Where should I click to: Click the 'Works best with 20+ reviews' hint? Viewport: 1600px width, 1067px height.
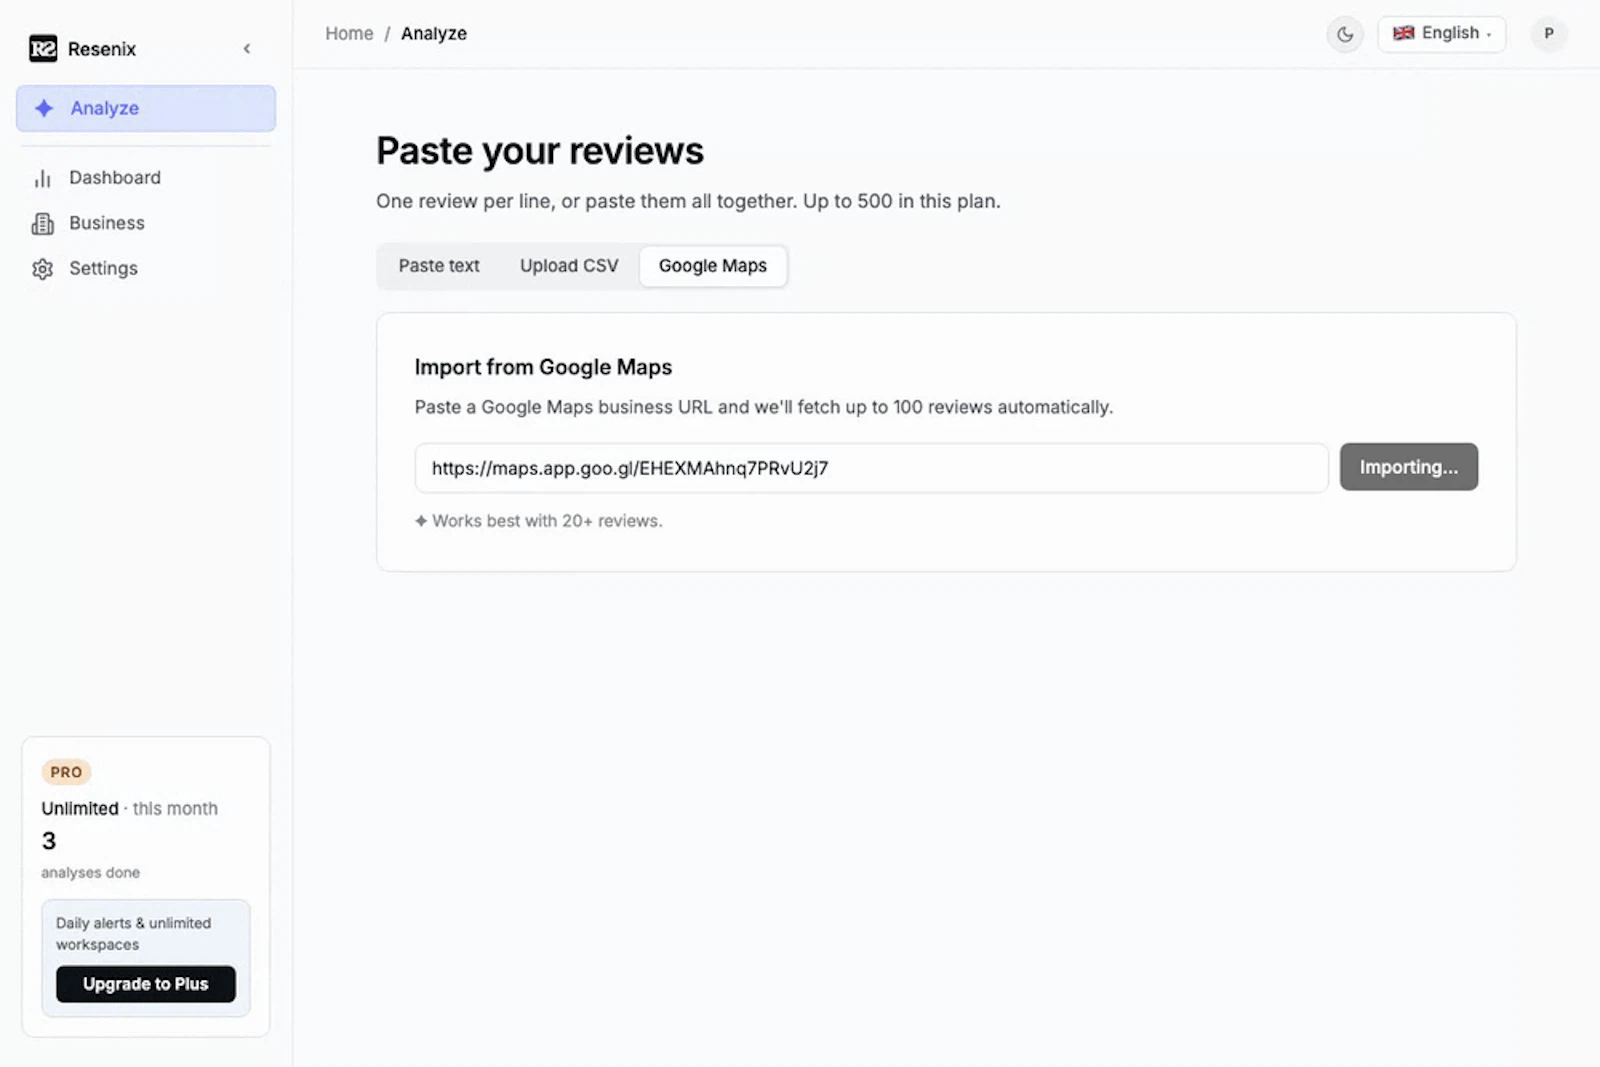click(x=539, y=521)
